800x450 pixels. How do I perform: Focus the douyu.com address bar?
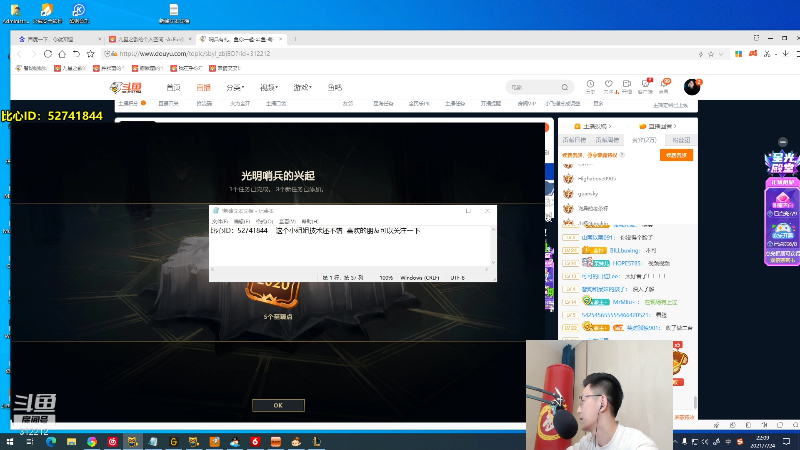coord(398,54)
